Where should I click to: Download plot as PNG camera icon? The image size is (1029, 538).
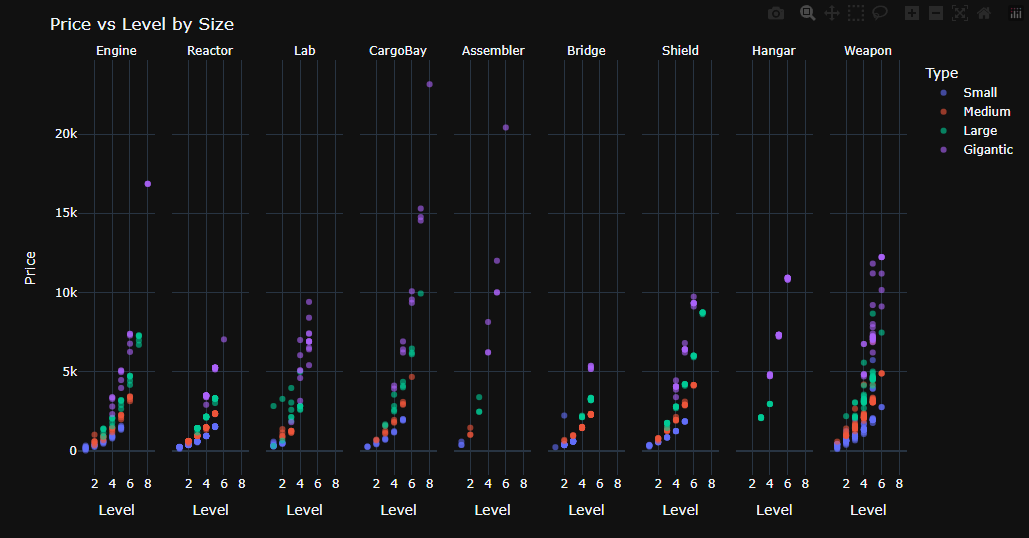point(776,13)
